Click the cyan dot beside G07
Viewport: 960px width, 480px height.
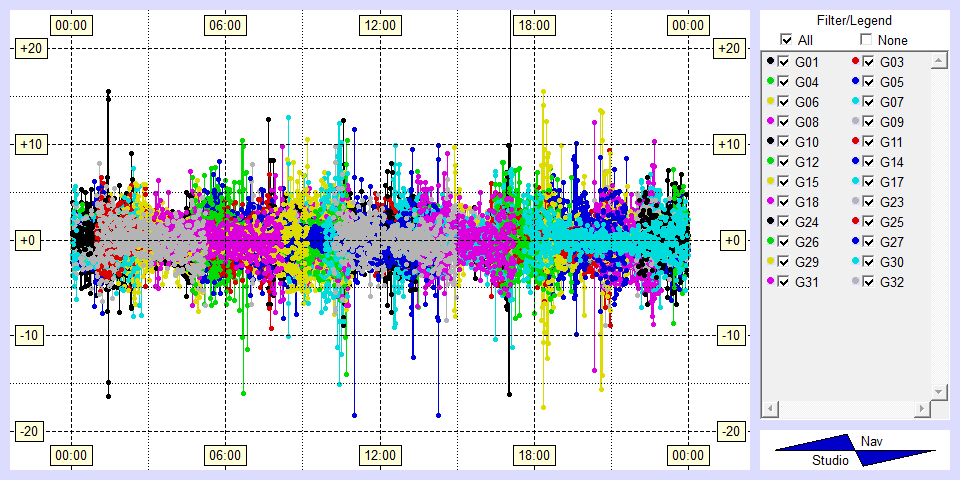pos(854,102)
